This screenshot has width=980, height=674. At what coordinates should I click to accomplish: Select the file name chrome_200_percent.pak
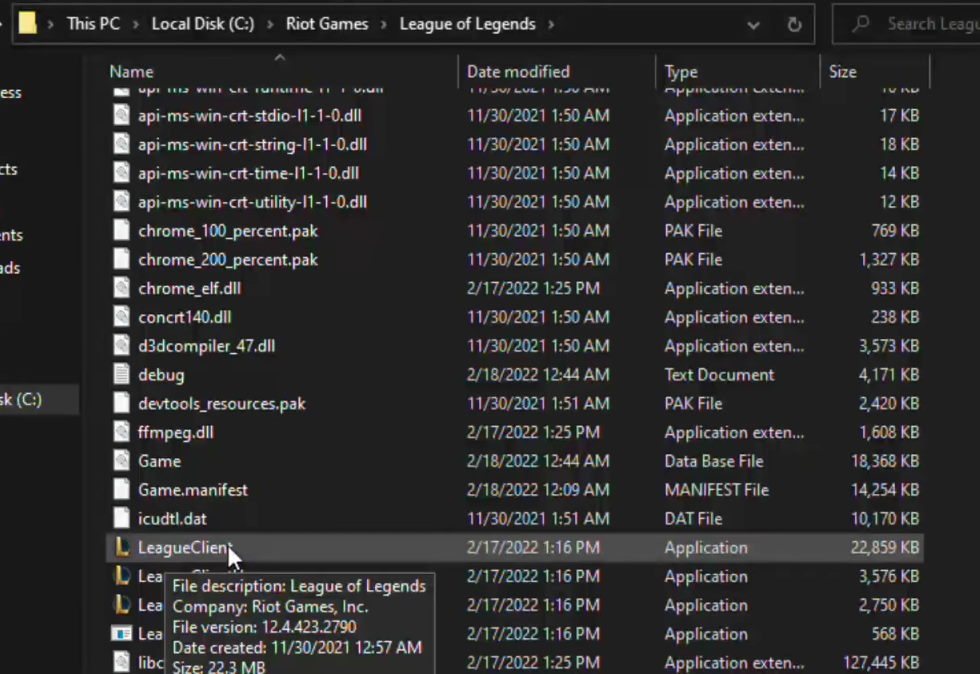(x=228, y=259)
